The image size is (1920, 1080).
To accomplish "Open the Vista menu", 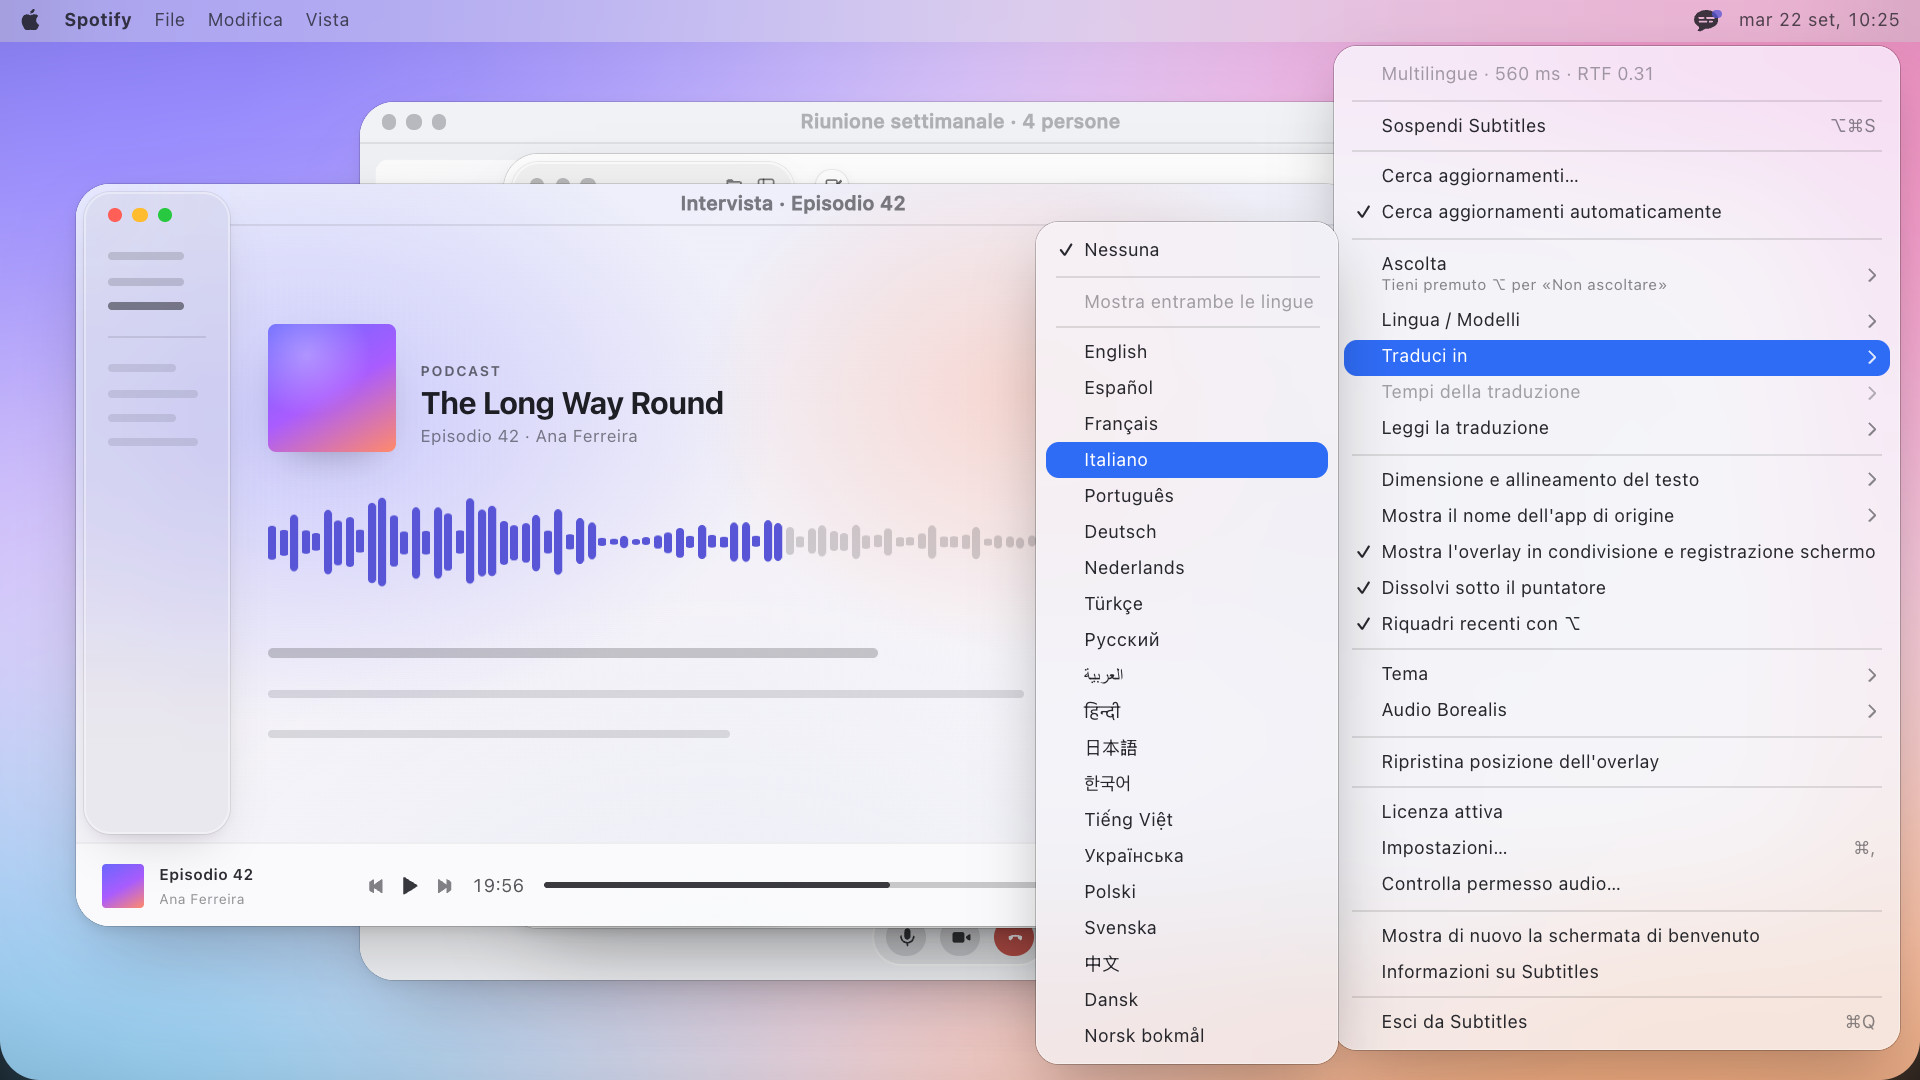I will coord(327,20).
